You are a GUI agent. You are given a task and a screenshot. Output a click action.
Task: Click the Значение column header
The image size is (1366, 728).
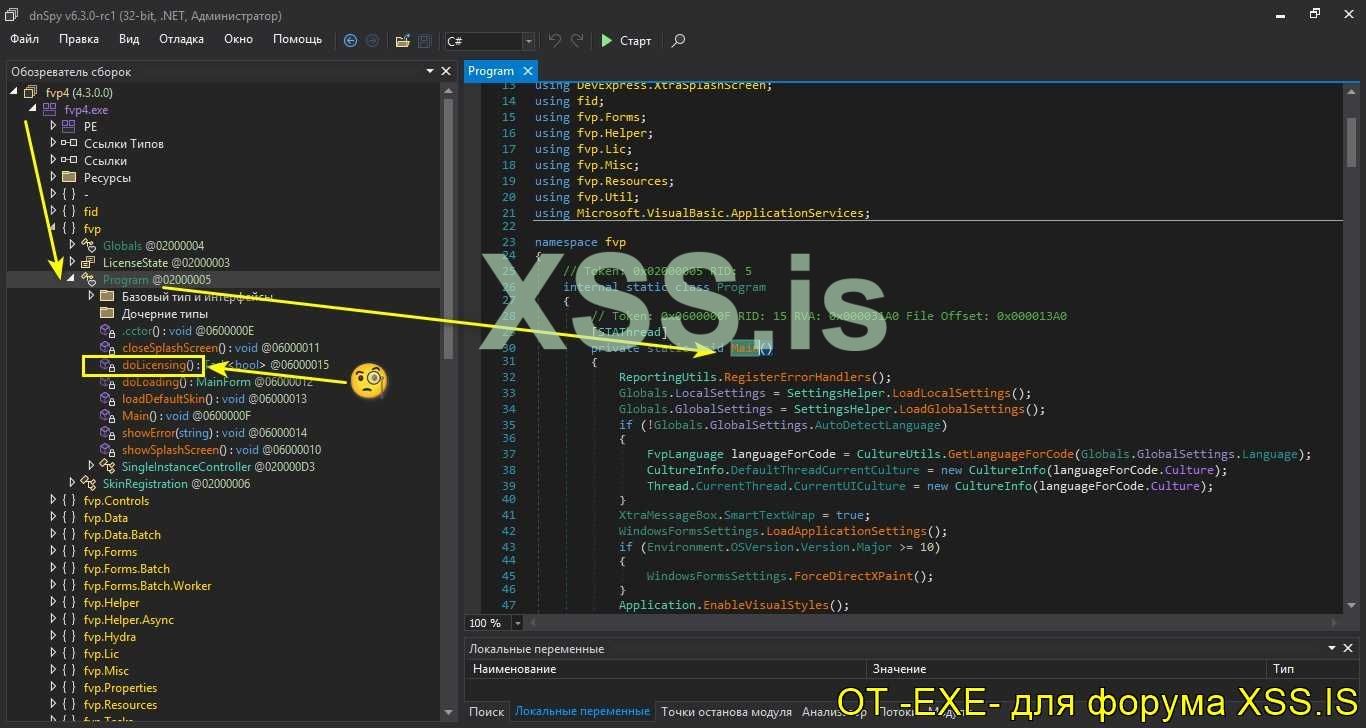[x=1065, y=669]
